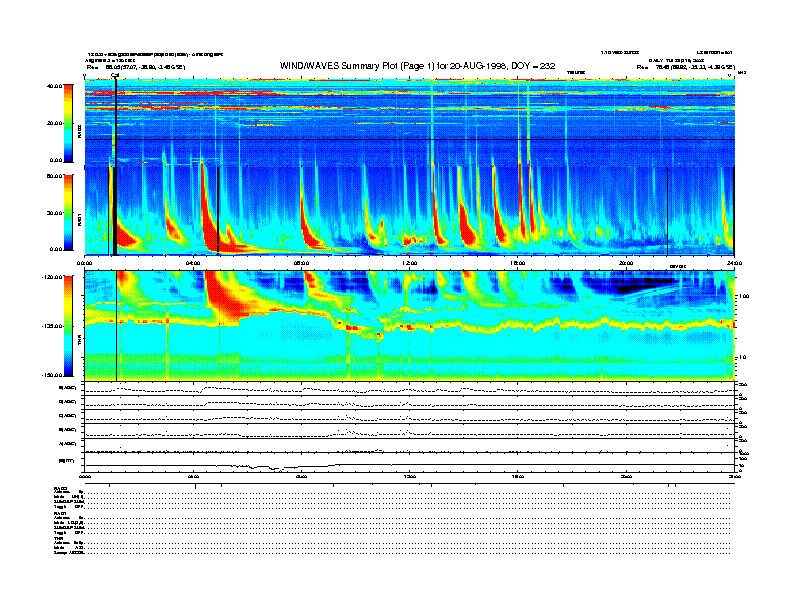Click the '-120.00' label on the TNR color scale
792x612 pixels.
click(52, 277)
